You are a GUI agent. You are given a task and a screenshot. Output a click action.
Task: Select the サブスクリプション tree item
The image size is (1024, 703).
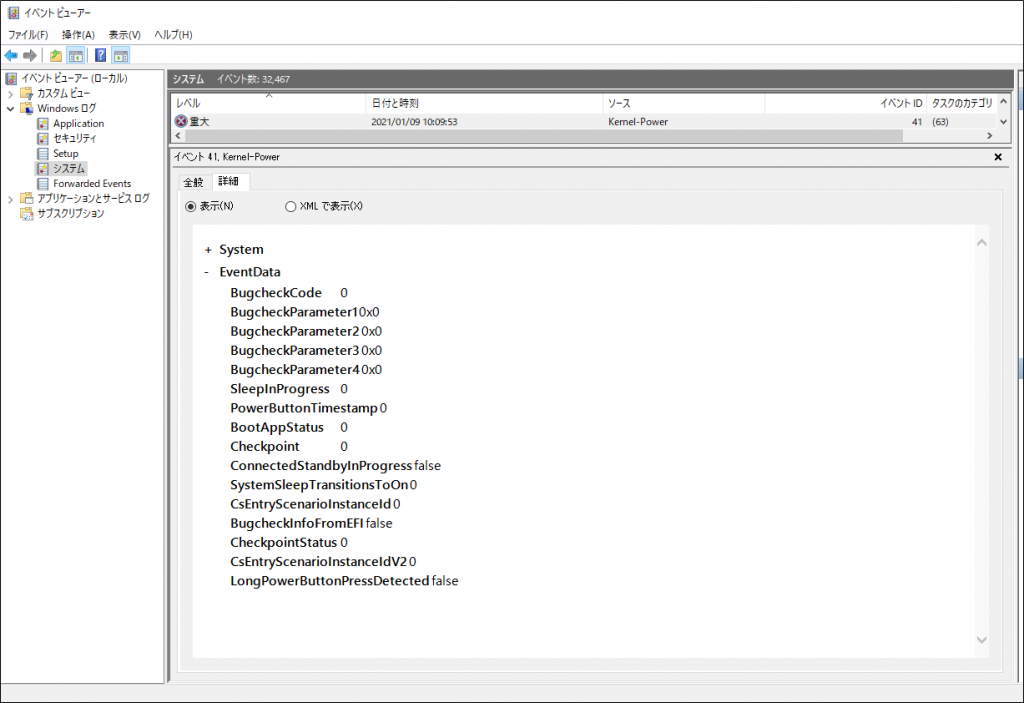(71, 214)
